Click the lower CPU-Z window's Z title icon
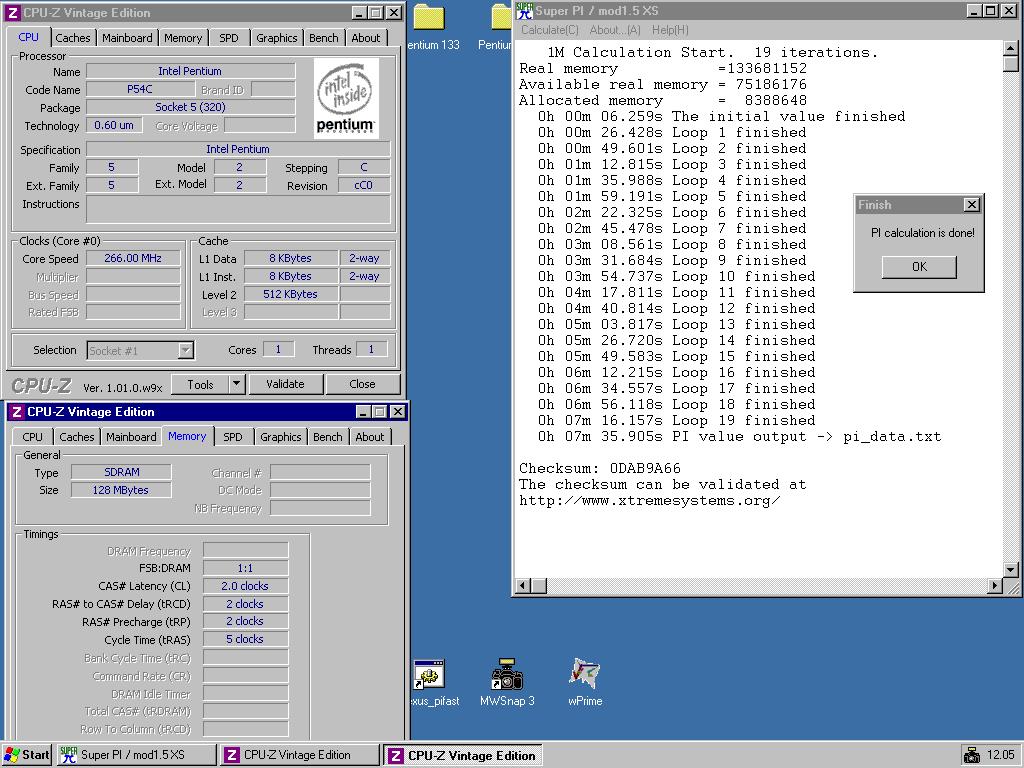1024x768 pixels. pos(17,412)
